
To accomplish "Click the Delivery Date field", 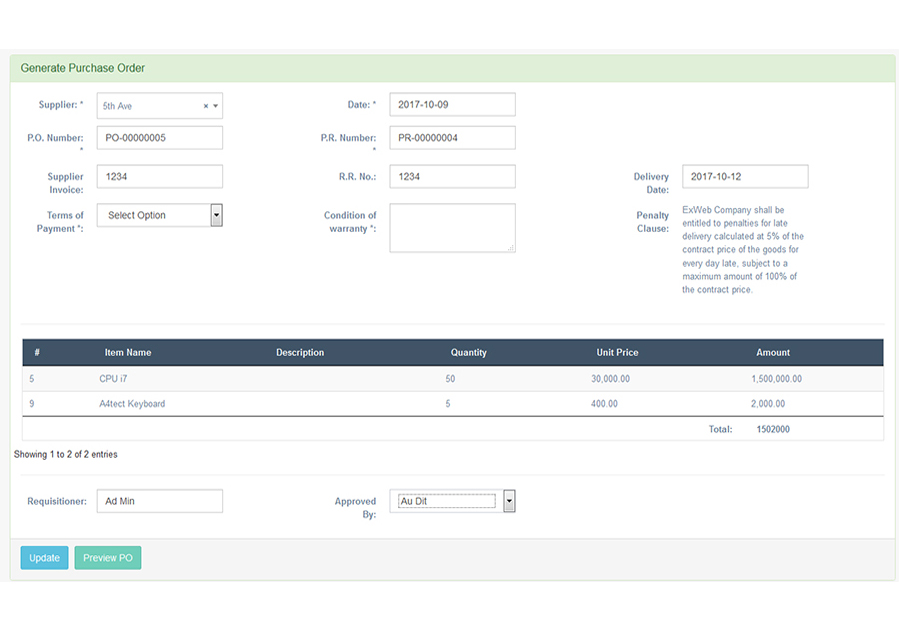I will click(745, 177).
